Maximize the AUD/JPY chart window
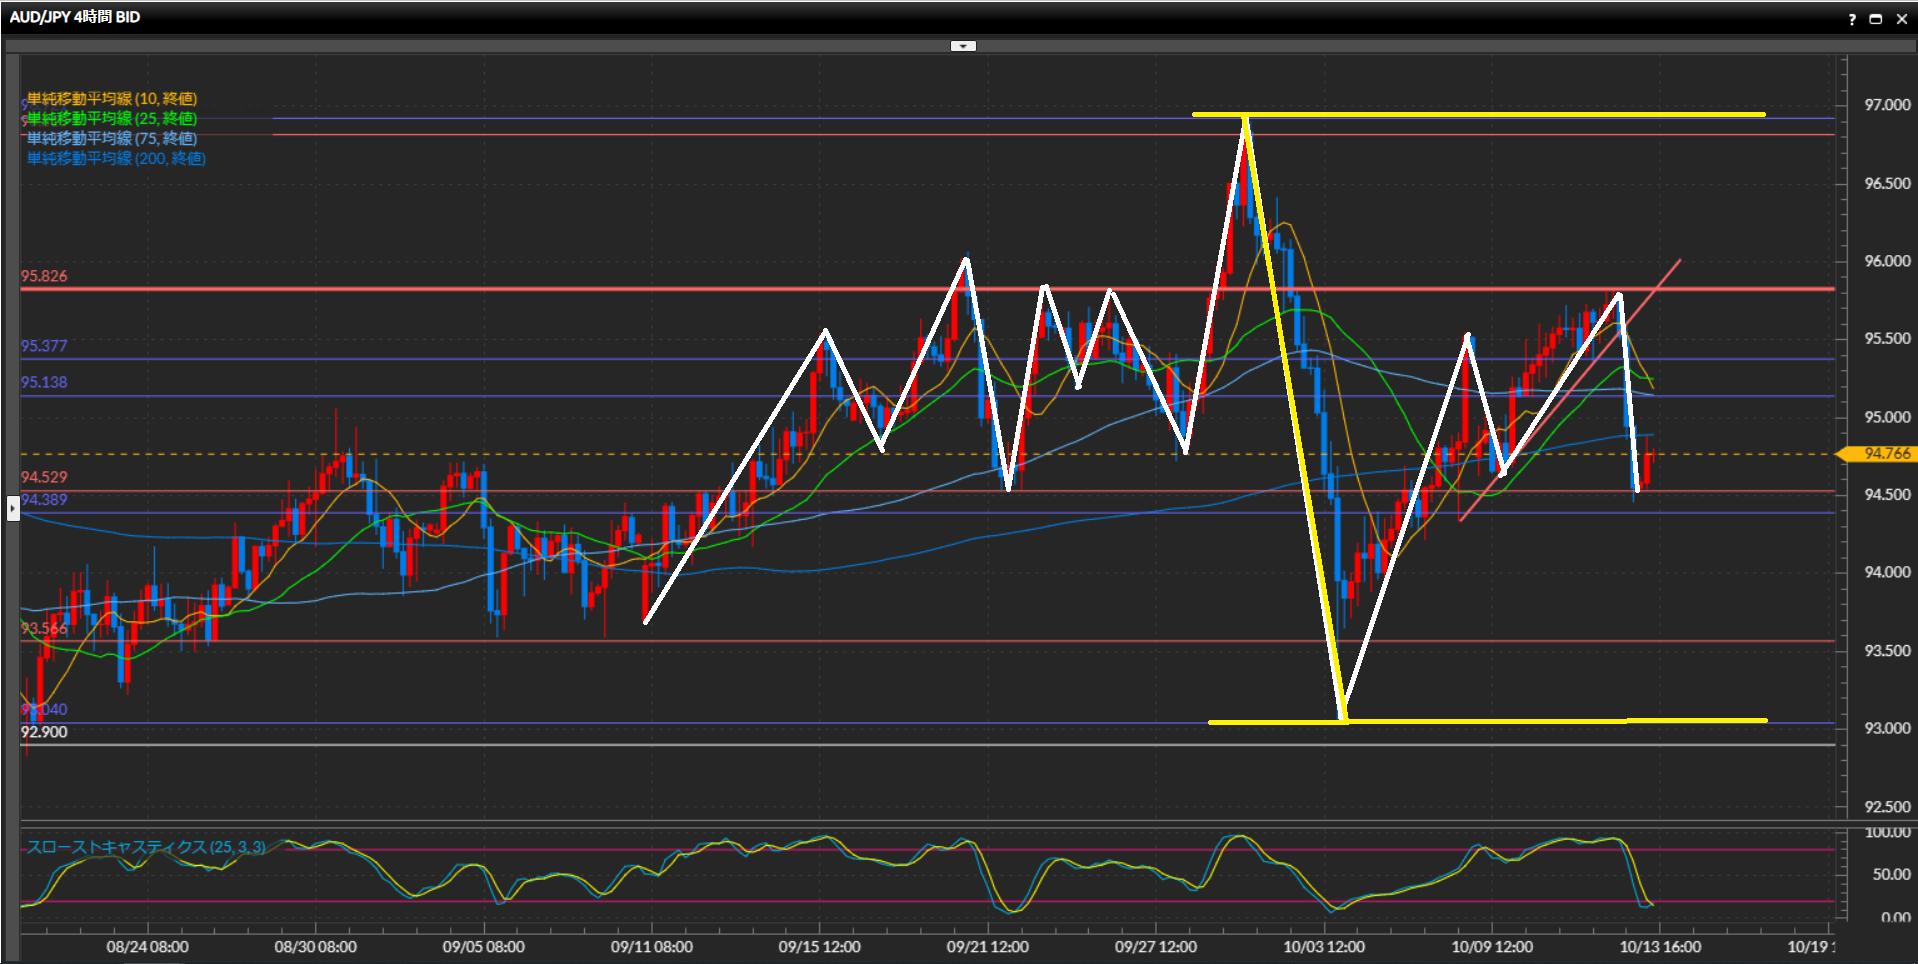1918x964 pixels. 1876,19
